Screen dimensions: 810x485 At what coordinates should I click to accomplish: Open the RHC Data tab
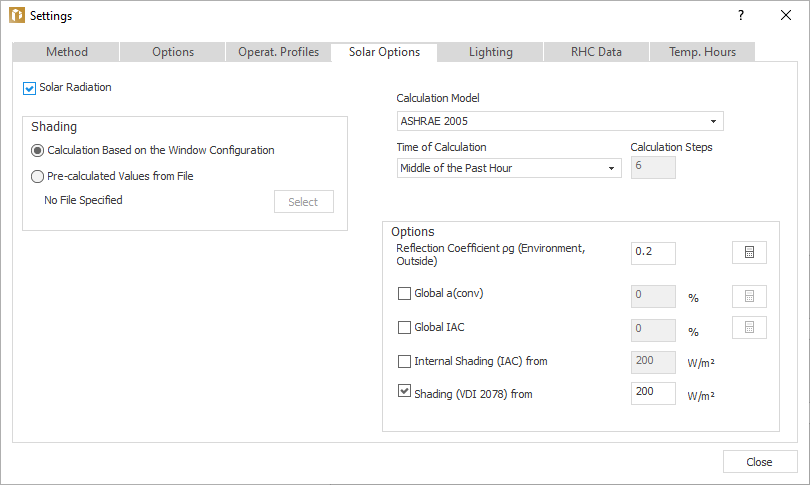click(596, 52)
